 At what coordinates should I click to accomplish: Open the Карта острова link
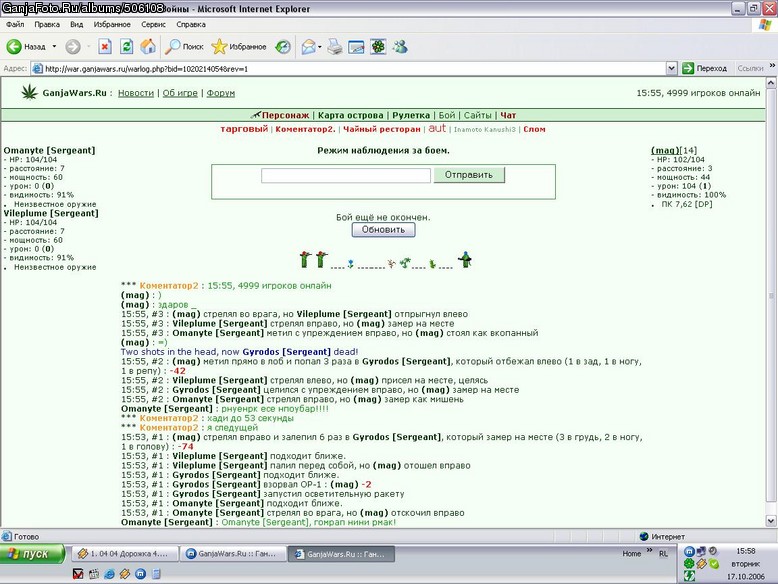[x=350, y=115]
